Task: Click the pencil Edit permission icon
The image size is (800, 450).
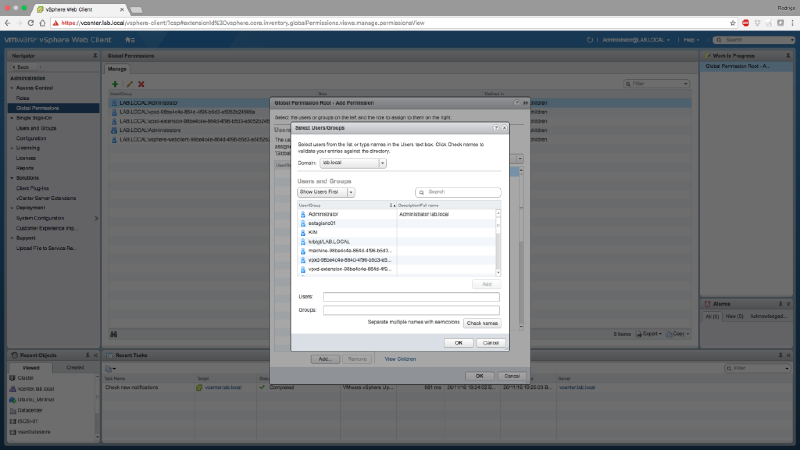Action: [x=128, y=84]
